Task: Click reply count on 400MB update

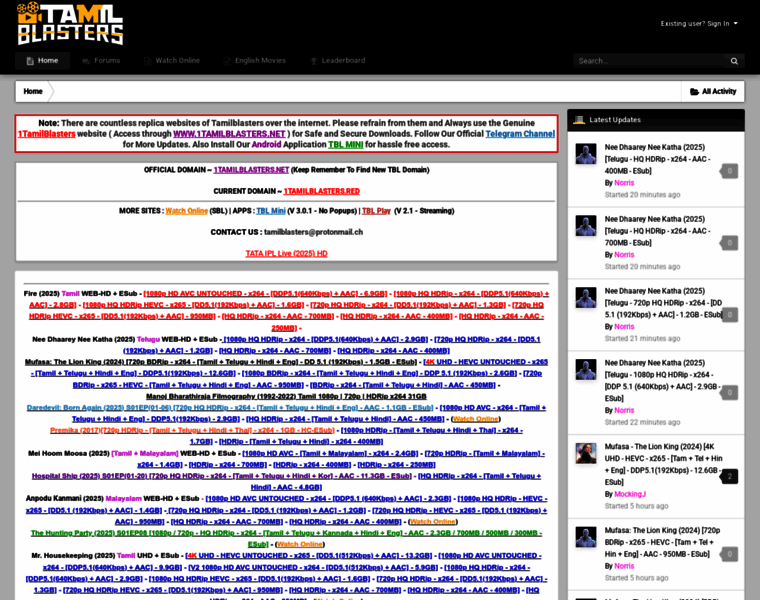Action: coord(729,171)
